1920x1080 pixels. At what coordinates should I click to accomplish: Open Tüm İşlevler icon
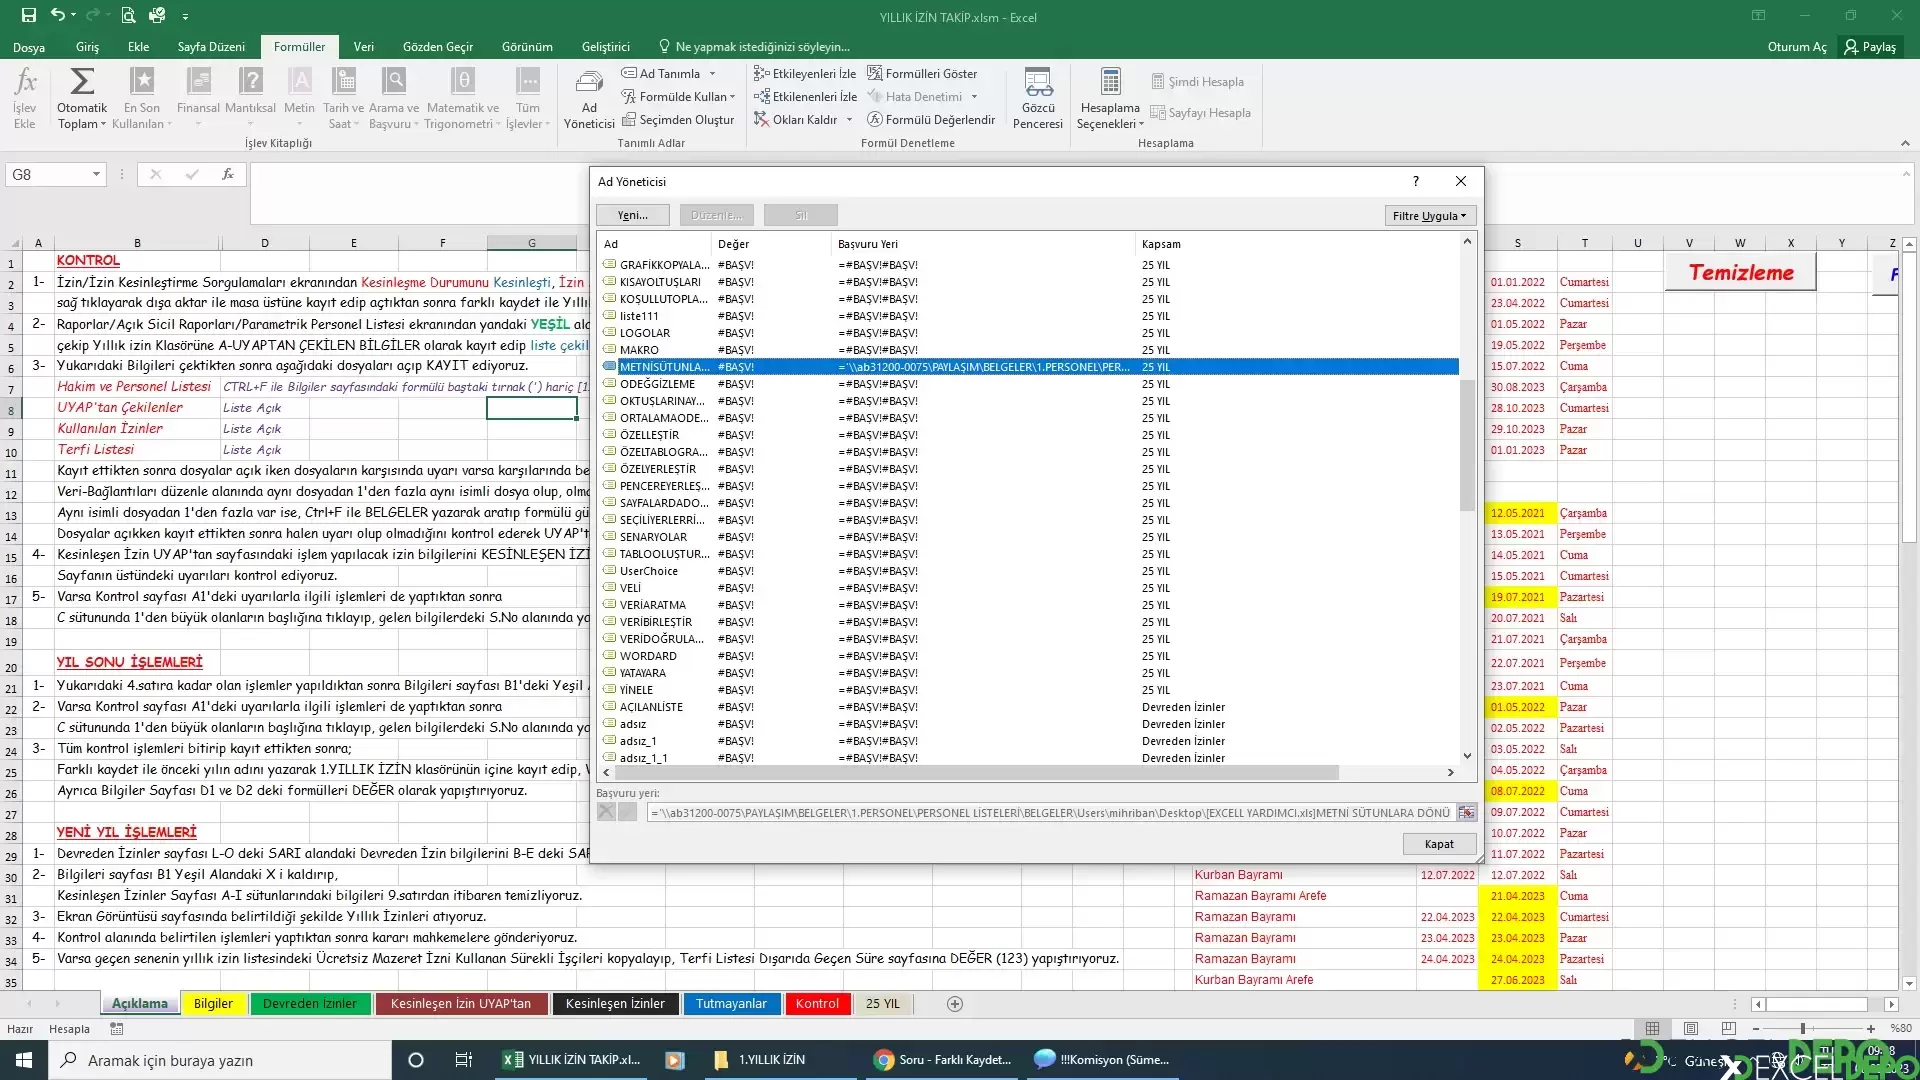pos(528,82)
